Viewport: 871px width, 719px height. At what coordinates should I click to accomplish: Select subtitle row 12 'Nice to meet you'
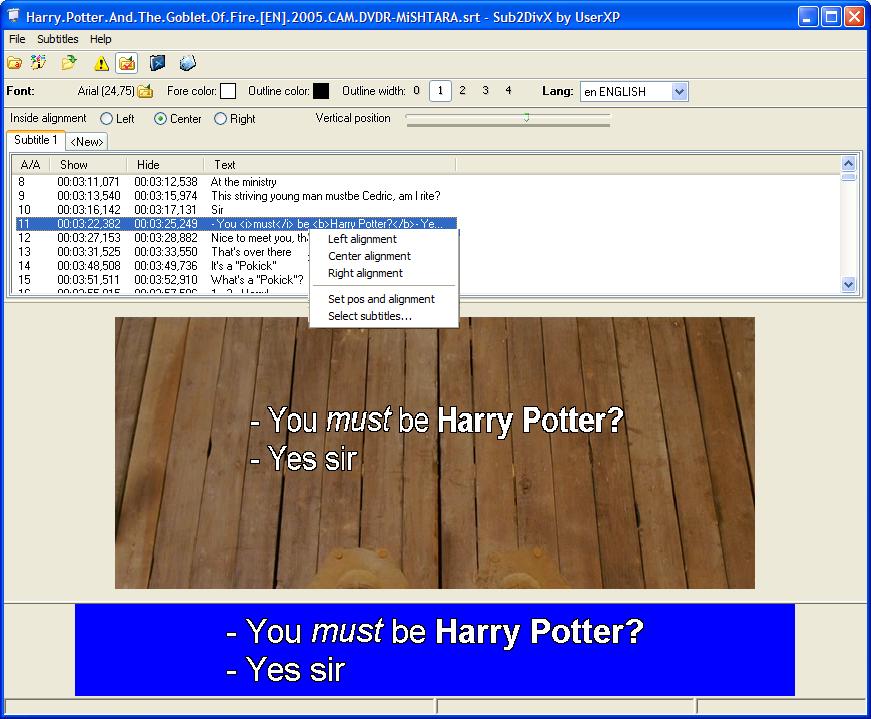162,238
